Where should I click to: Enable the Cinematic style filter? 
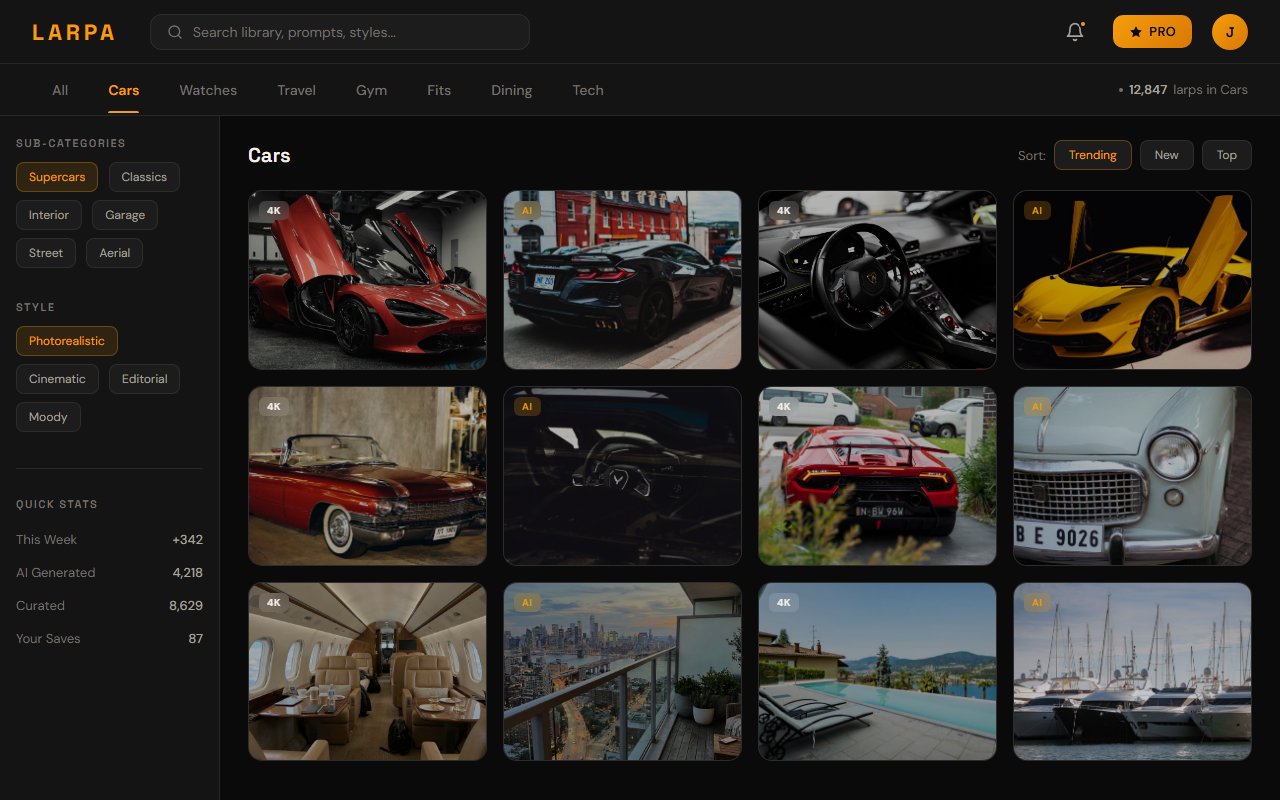(57, 378)
